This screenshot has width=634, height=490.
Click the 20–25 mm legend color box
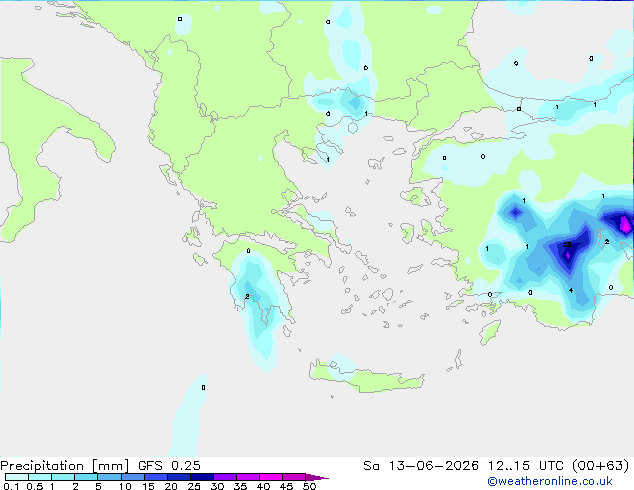(178, 477)
